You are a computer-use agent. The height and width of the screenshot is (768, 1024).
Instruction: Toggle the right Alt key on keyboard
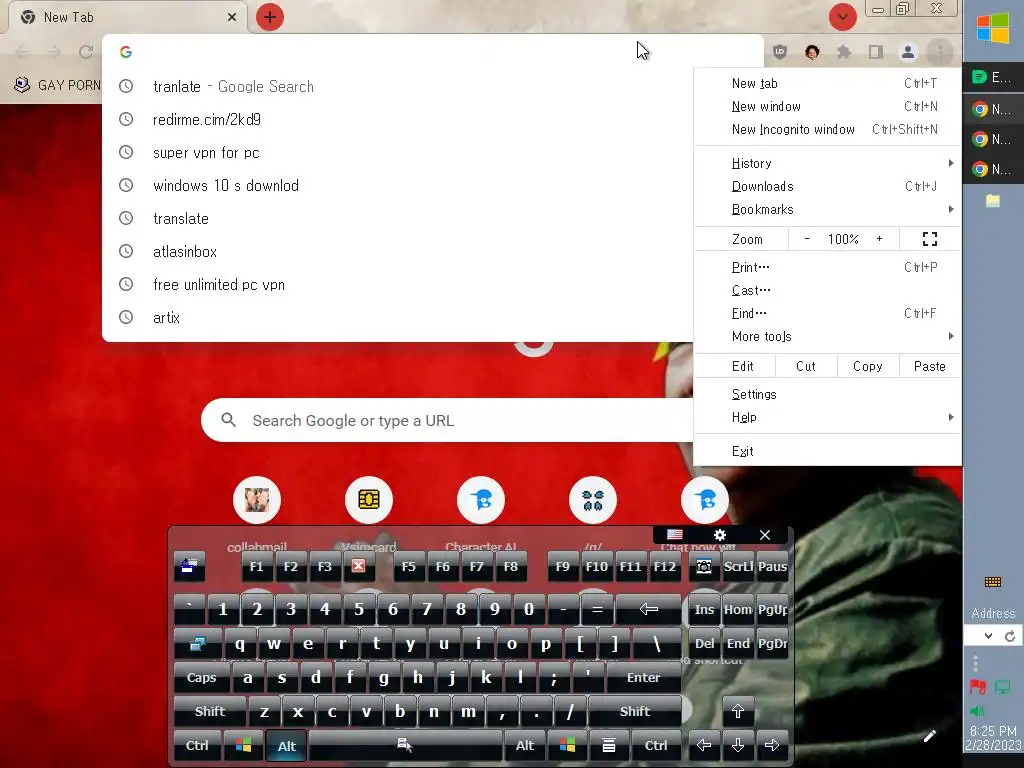[524, 746]
